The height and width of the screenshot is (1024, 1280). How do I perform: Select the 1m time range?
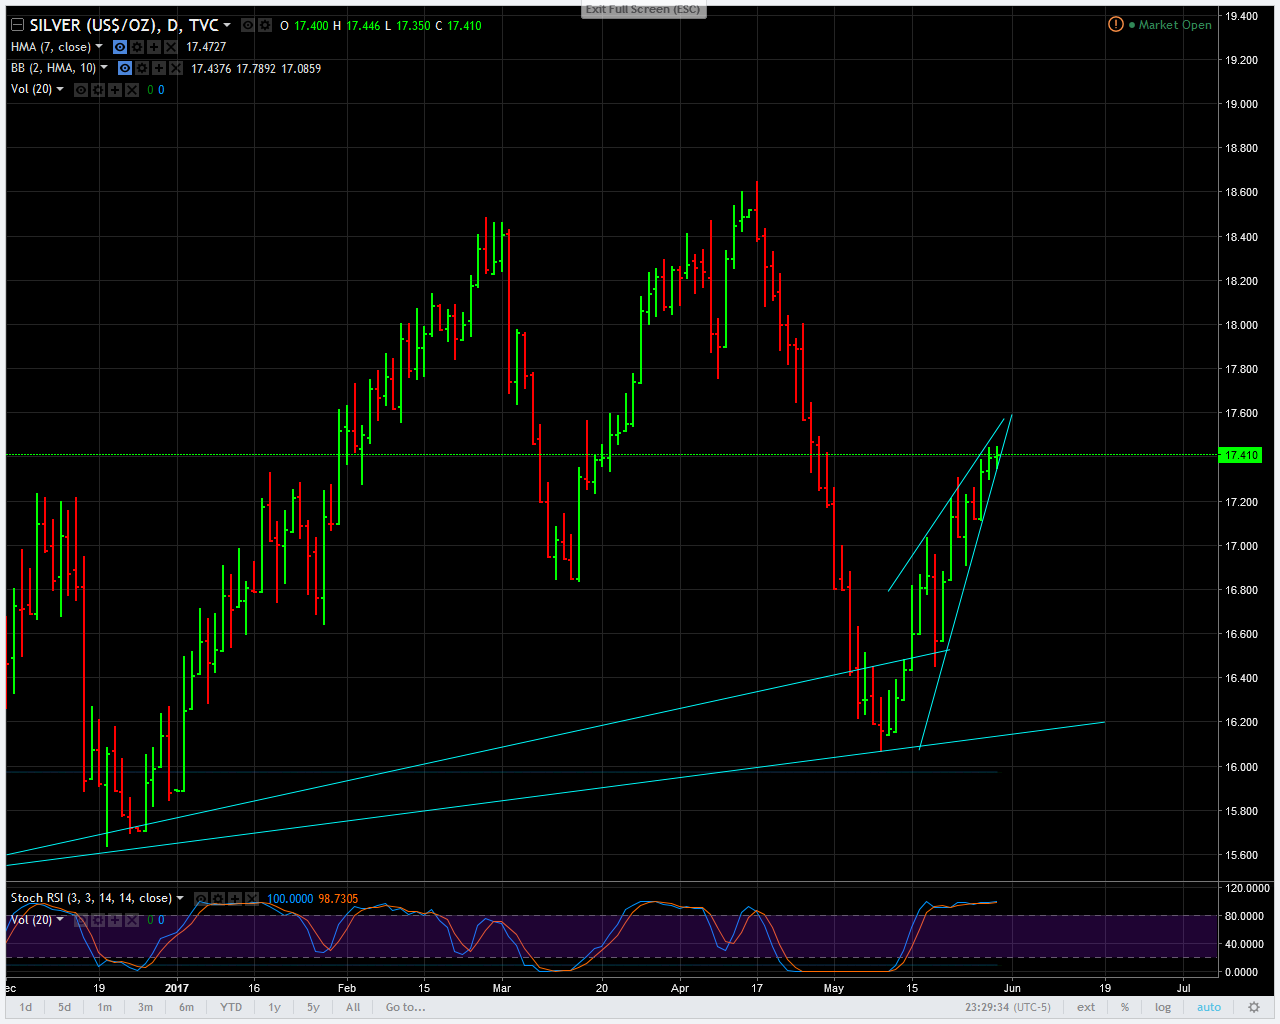tap(104, 1007)
